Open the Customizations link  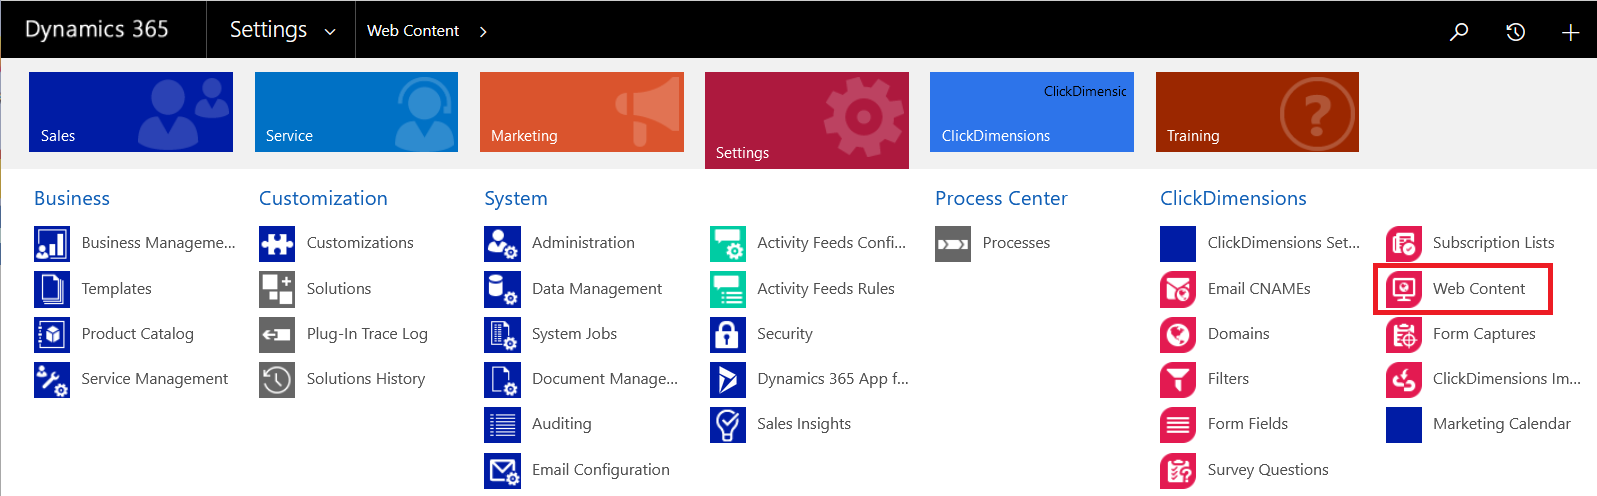(360, 243)
